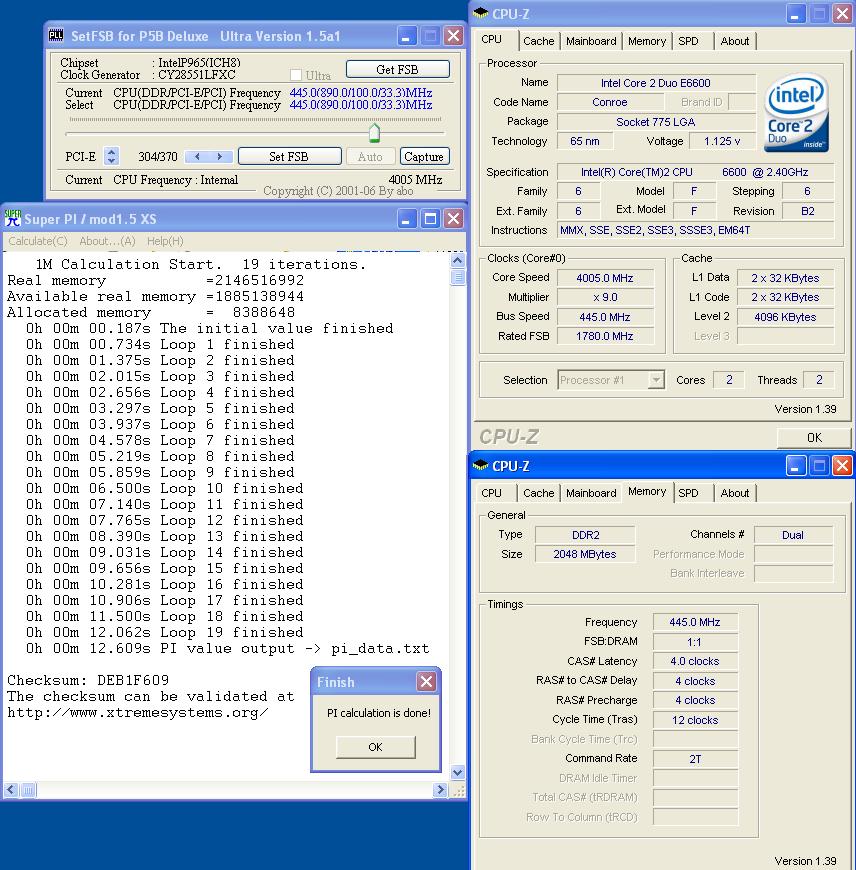The height and width of the screenshot is (870, 856).
Task: Minimize the upper CPU-Z window
Action: [x=795, y=14]
